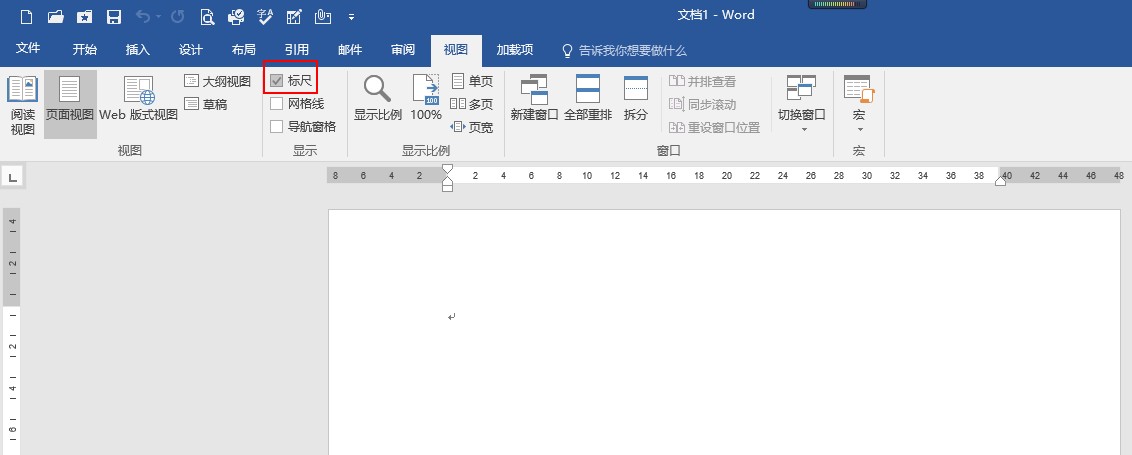Viewport: 1132px width, 455px height.
Task: Open the 显示比例 zoom dialog
Action: 377,100
